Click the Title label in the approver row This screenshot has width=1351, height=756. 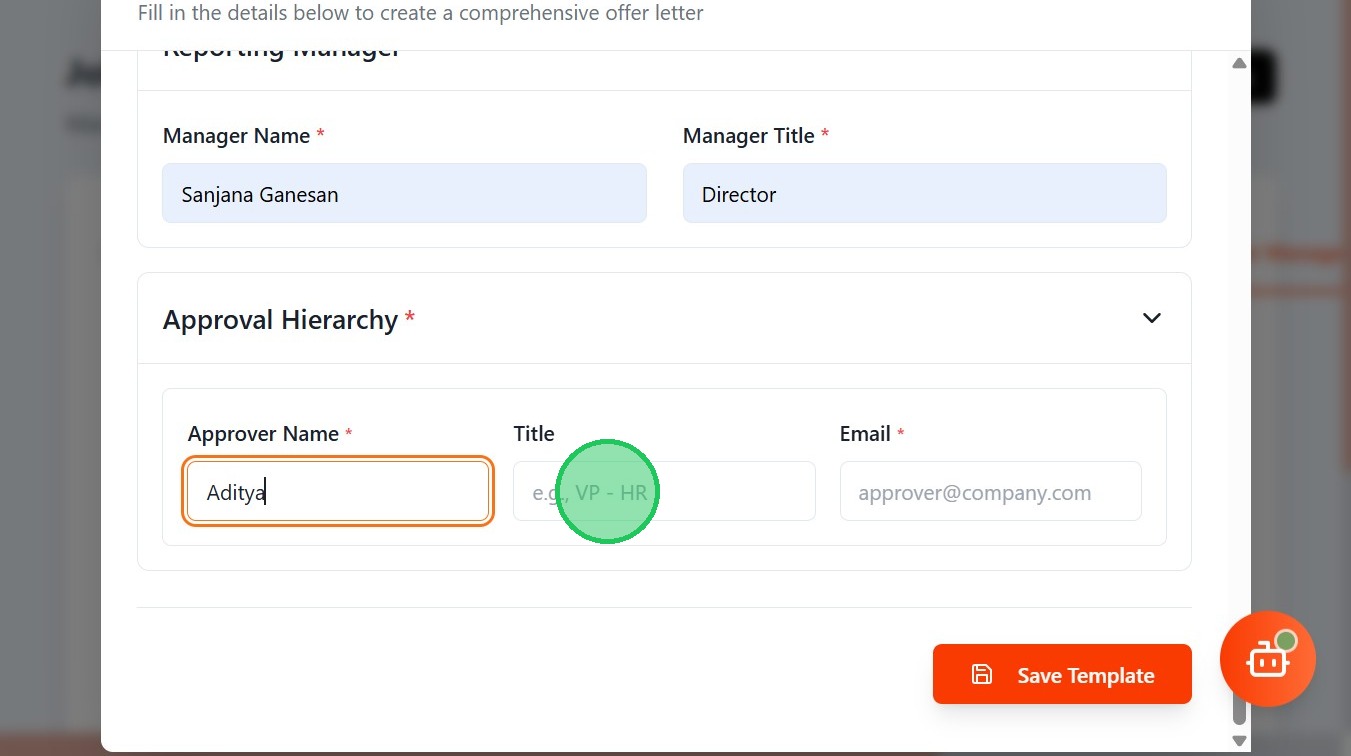pyautogui.click(x=534, y=434)
